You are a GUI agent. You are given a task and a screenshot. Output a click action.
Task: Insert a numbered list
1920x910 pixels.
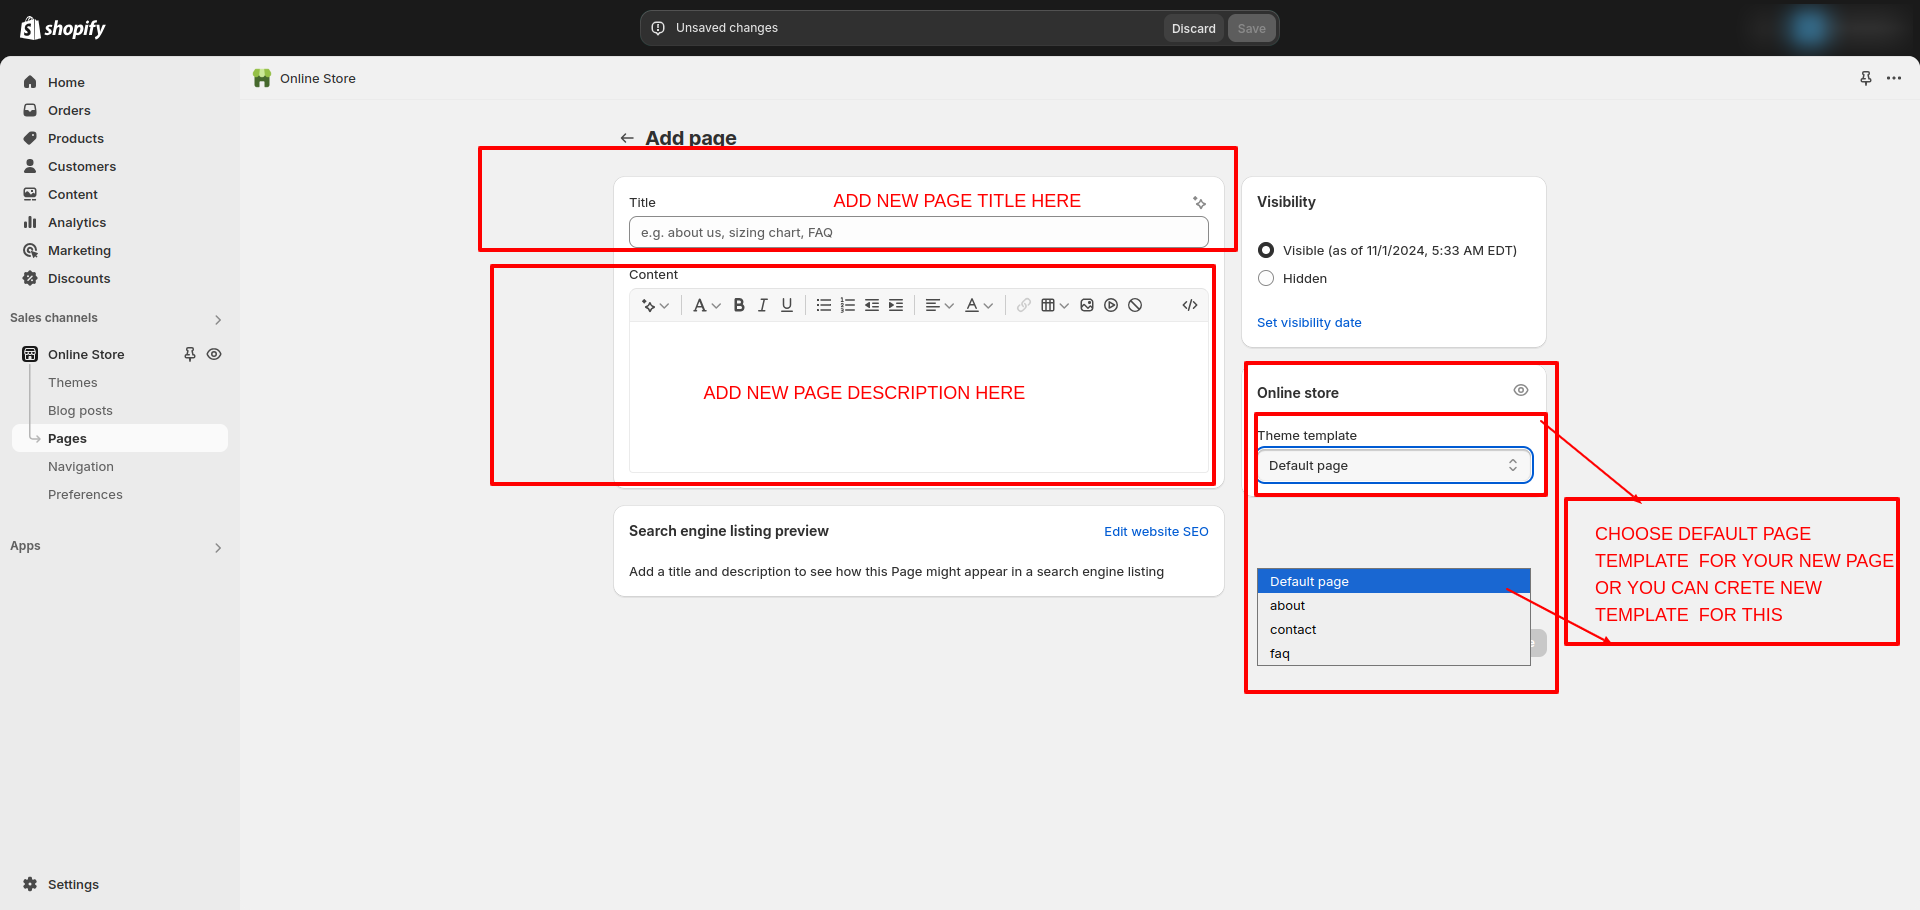tap(848, 305)
